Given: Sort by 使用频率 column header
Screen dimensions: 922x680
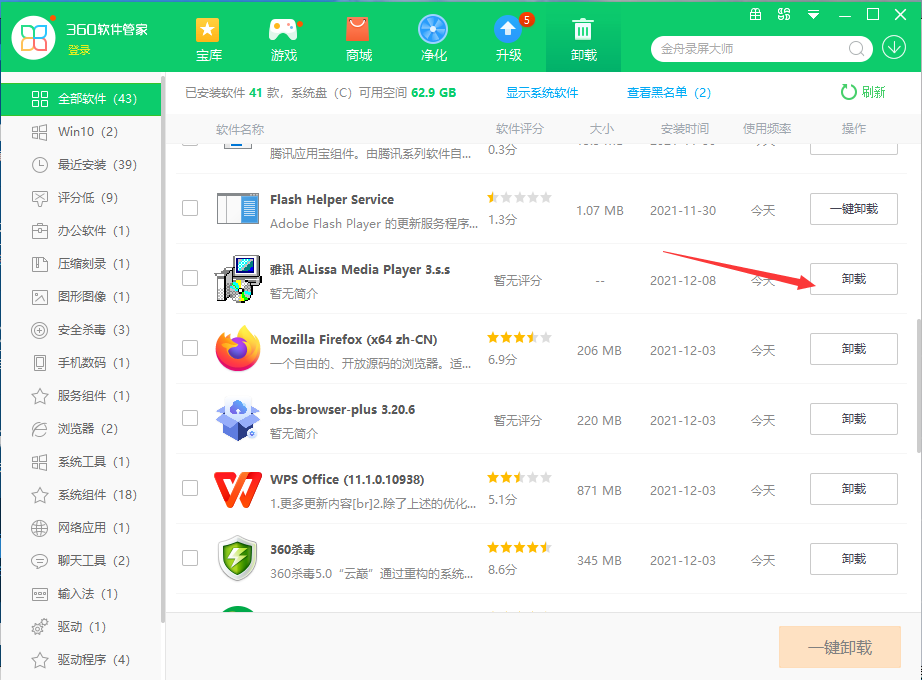Looking at the screenshot, I should tap(767, 129).
